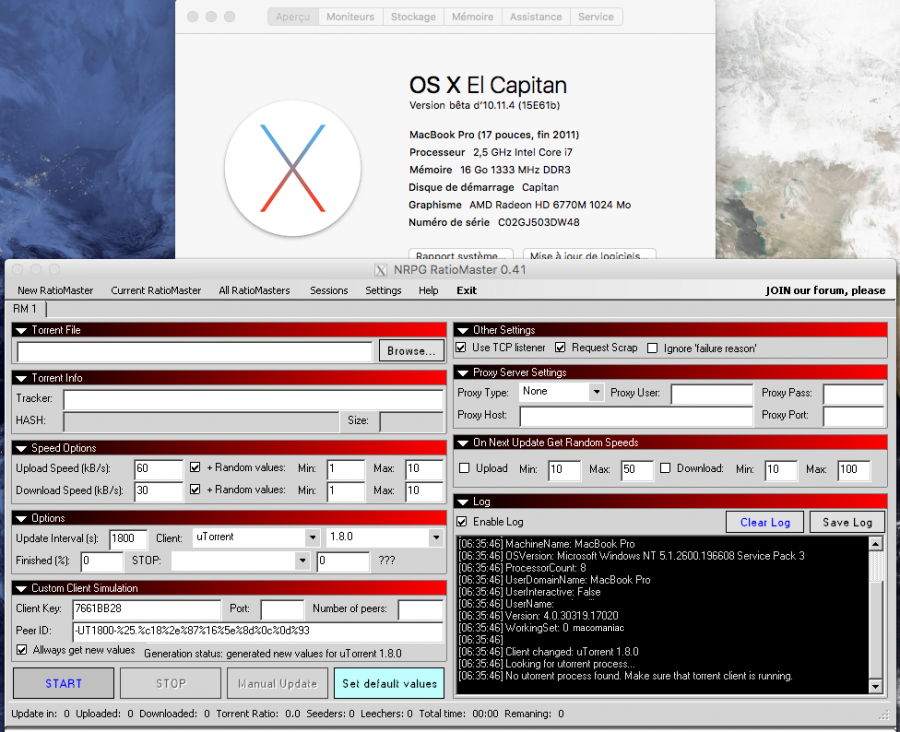The width and height of the screenshot is (900, 732).
Task: Click the Proxy Host field
Action: (636, 416)
